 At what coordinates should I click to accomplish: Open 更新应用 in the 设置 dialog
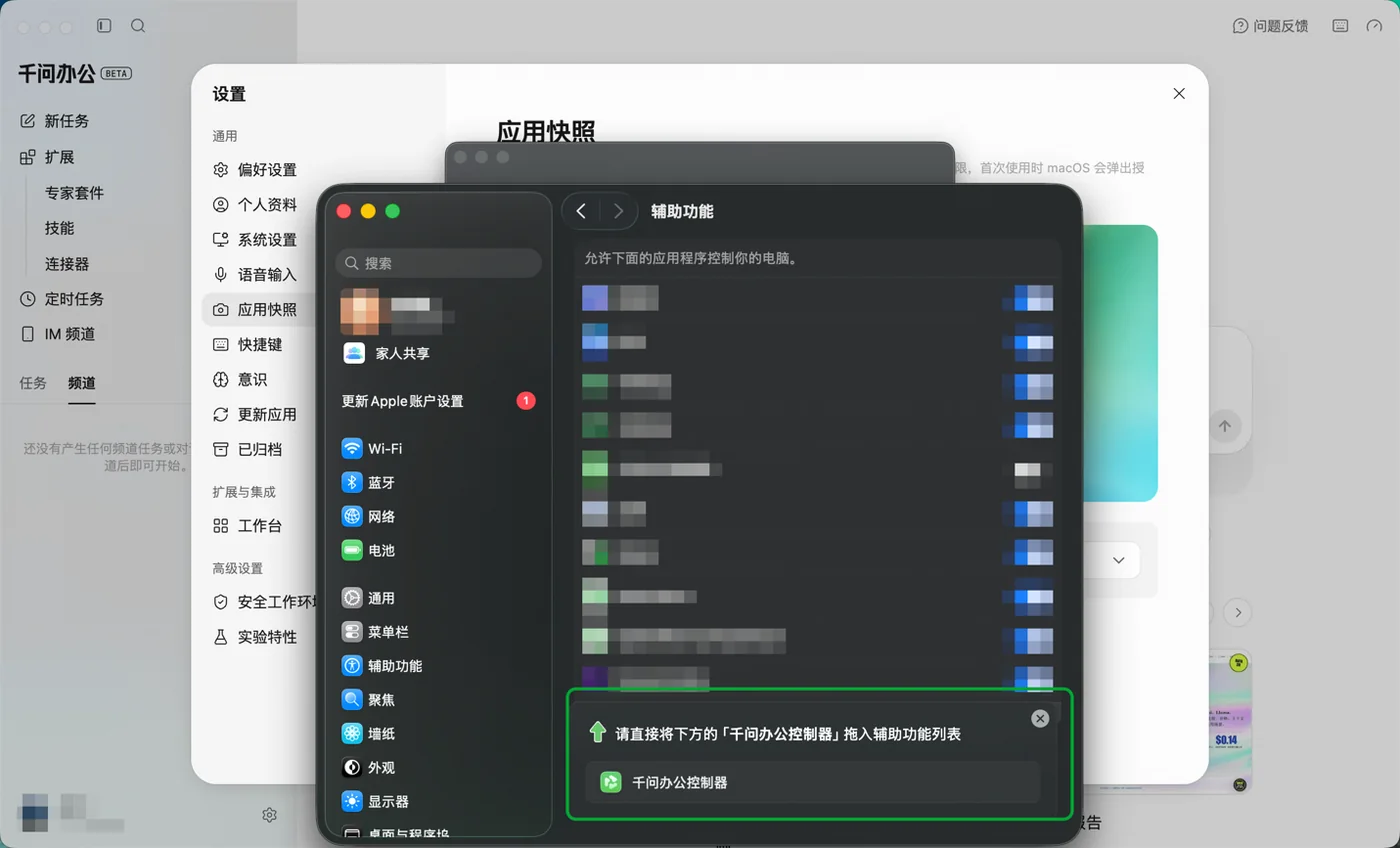256,415
